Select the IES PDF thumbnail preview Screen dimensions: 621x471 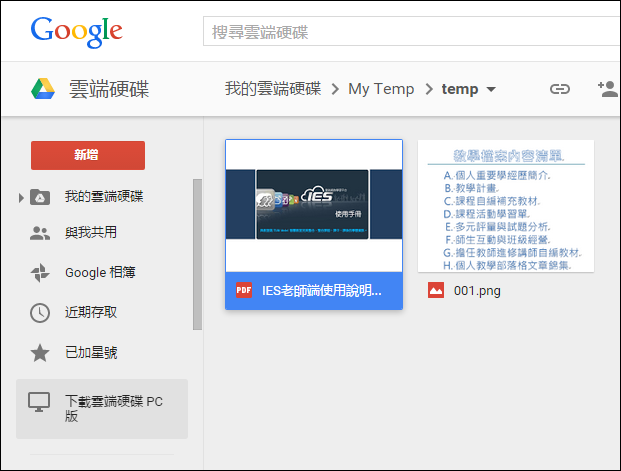click(x=314, y=206)
